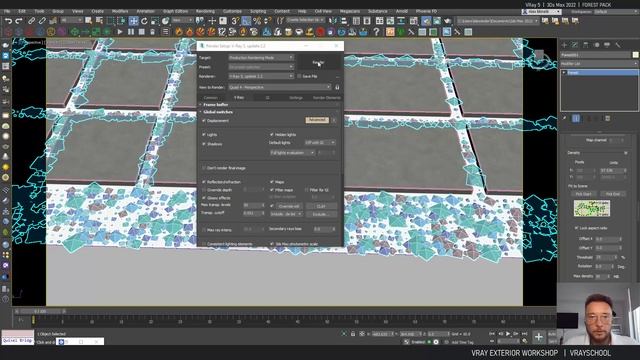Click the Quixel Bridge button at bottom left
The image size is (640, 360).
click(x=18, y=340)
